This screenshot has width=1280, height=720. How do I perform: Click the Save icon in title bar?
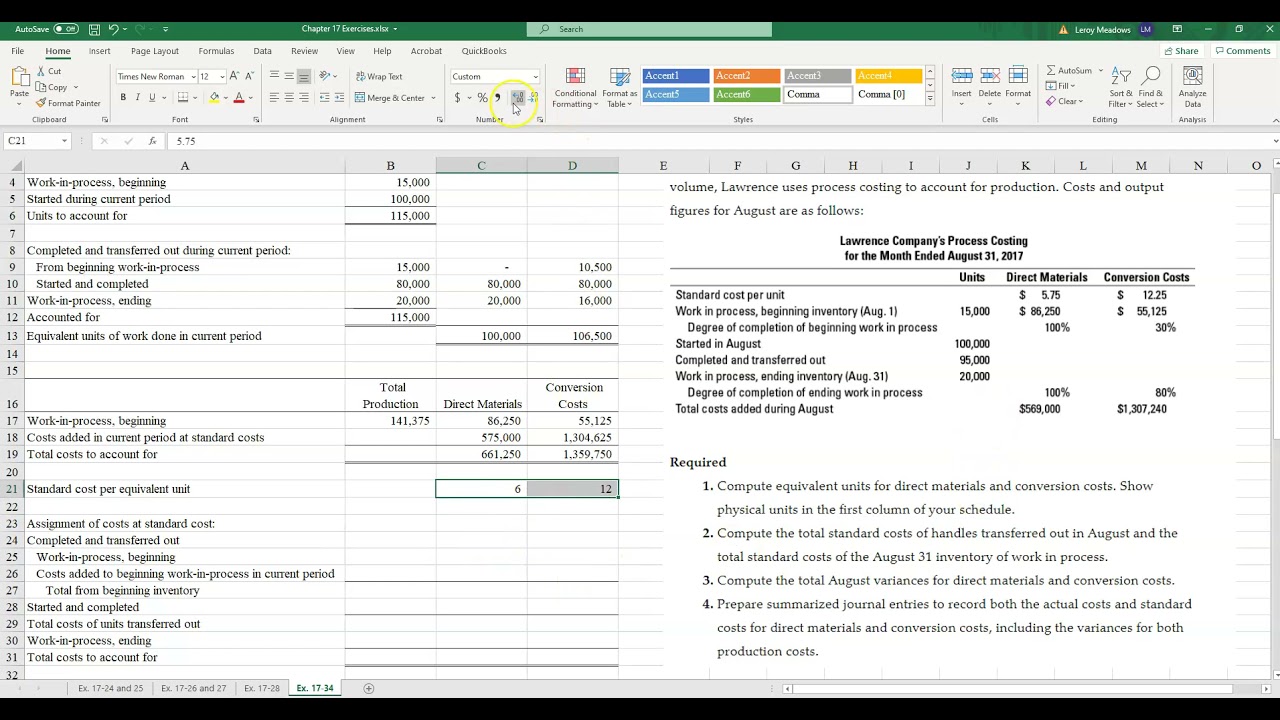click(x=94, y=29)
